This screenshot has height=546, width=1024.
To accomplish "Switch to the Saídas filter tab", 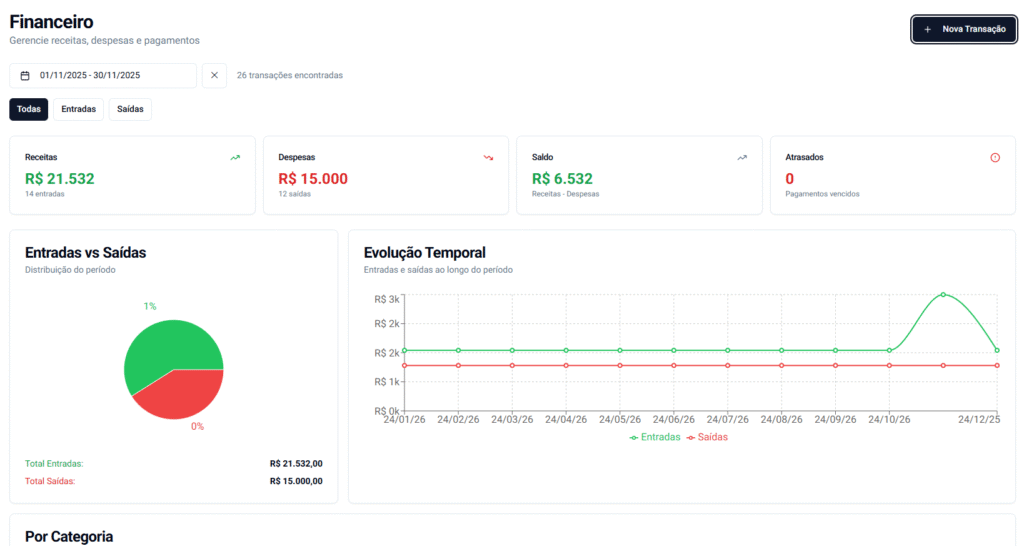I will [x=130, y=109].
